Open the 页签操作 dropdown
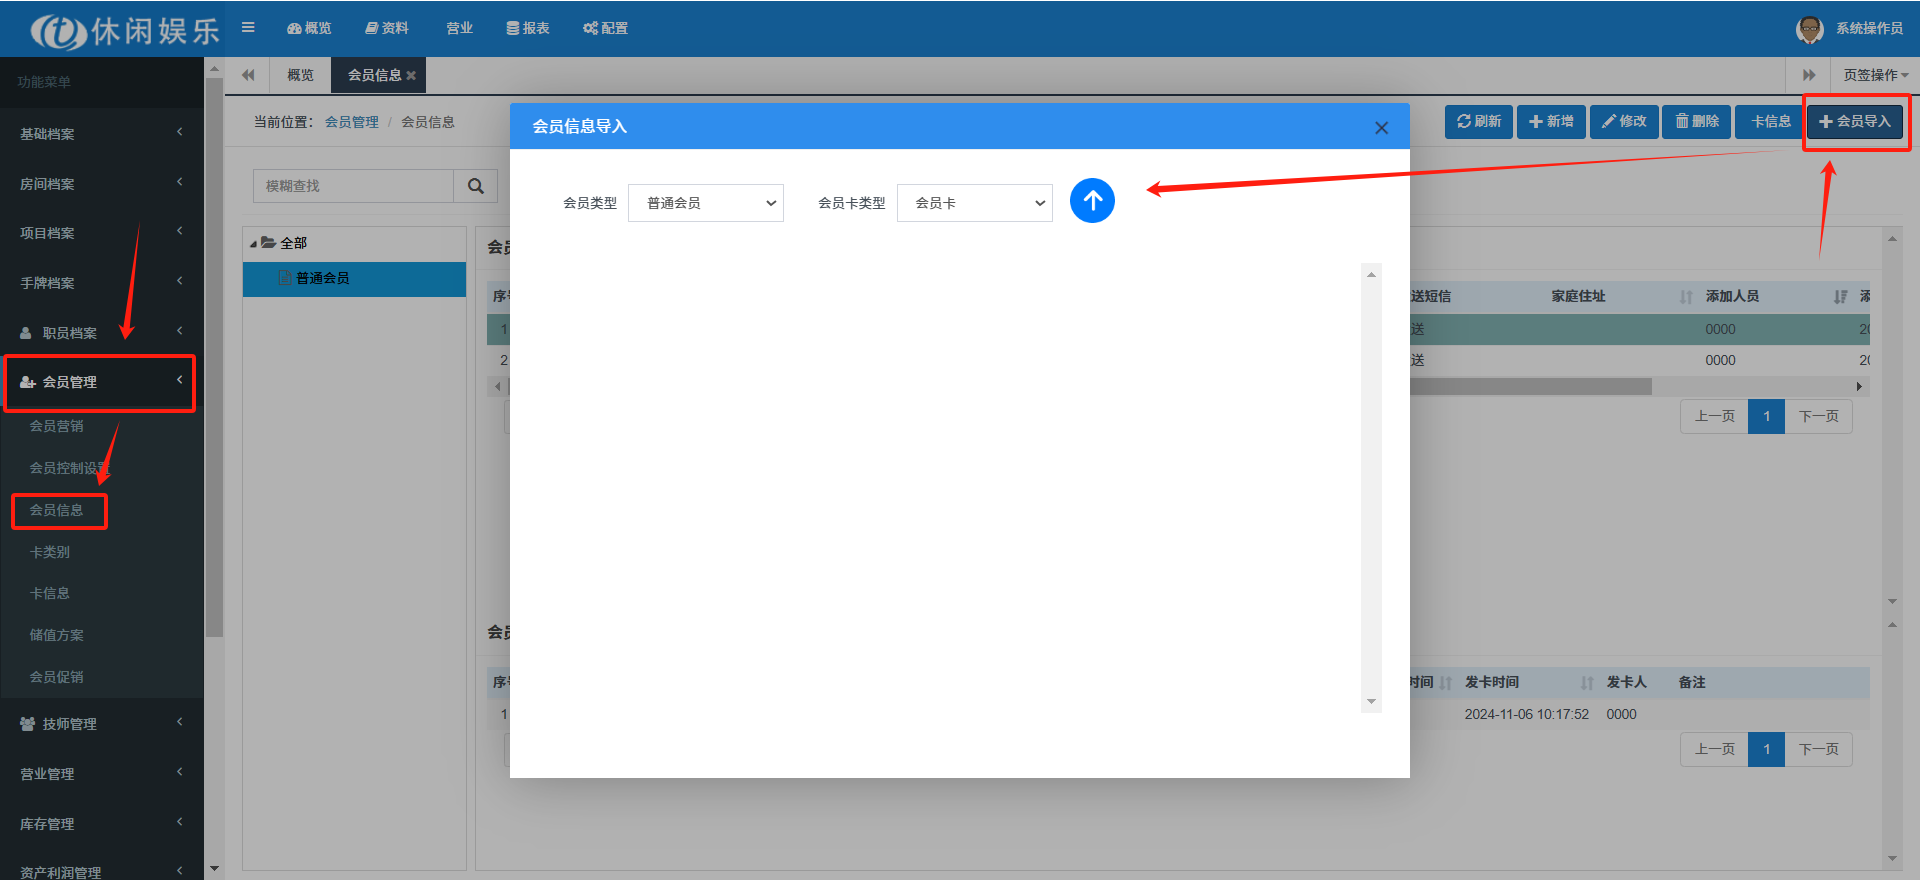 coord(1875,76)
